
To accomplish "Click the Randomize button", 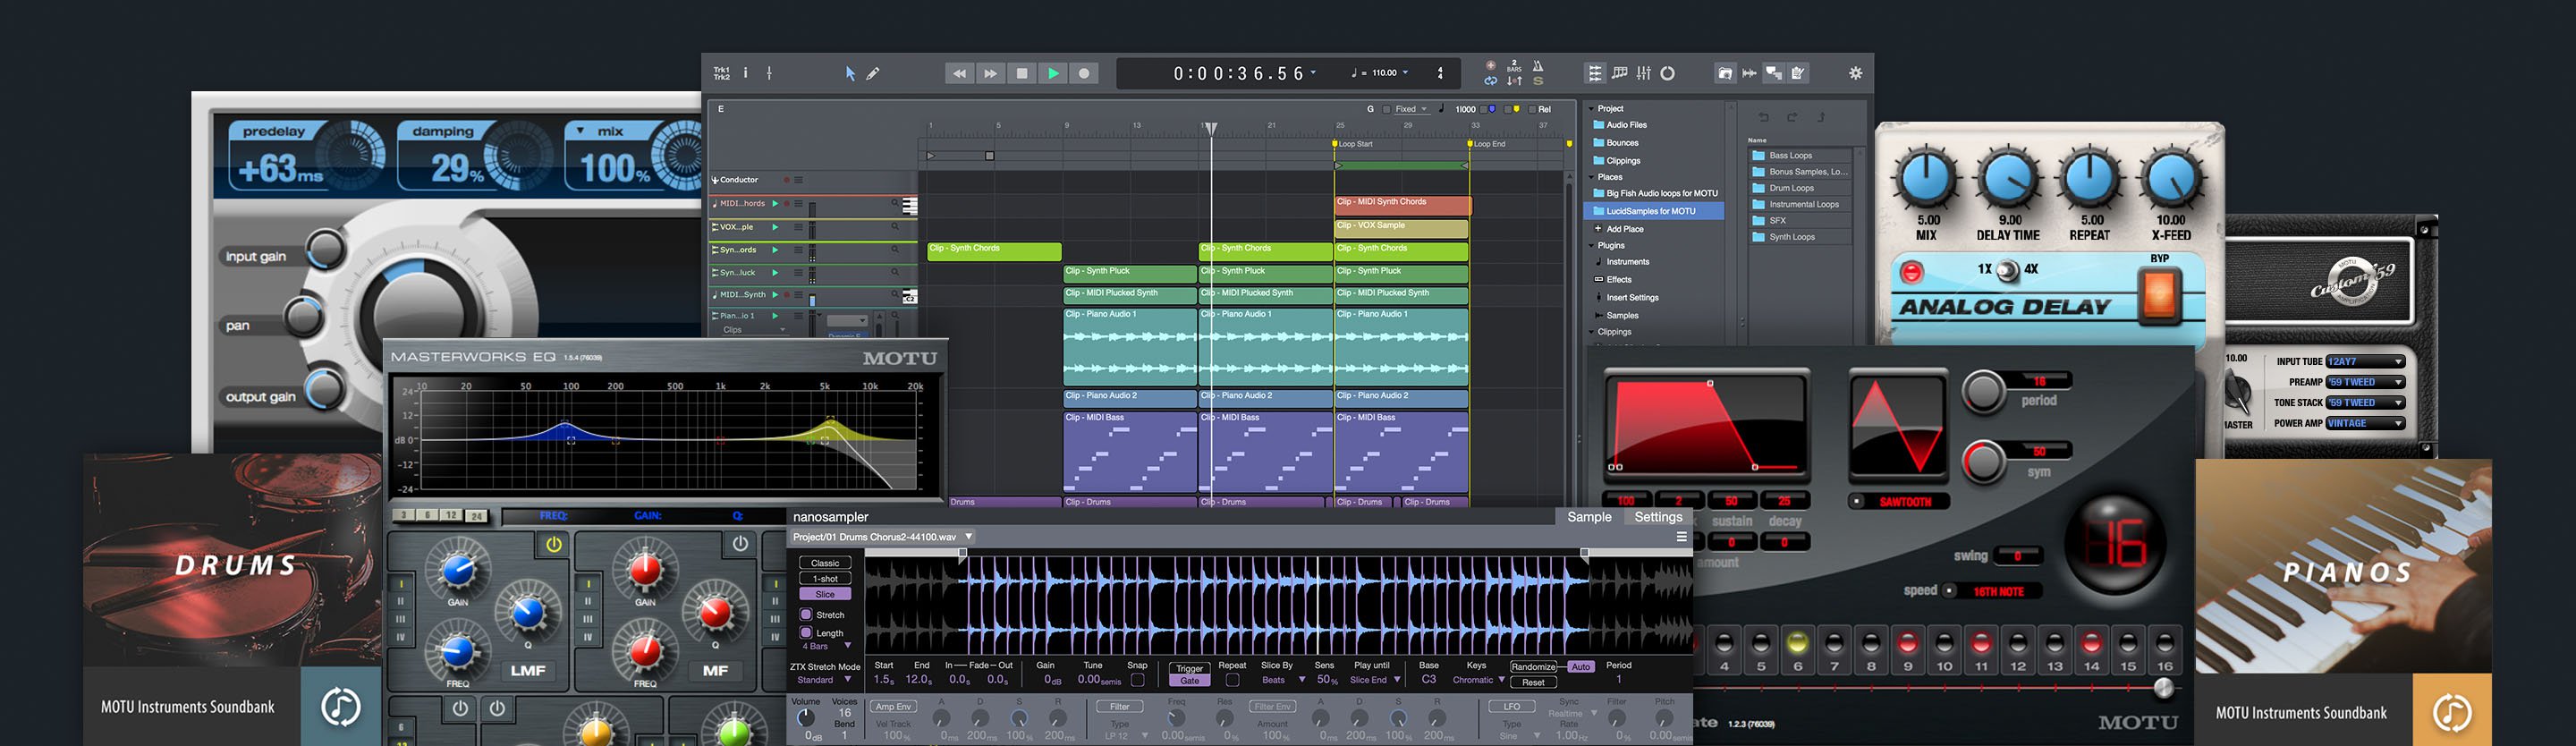I will (x=1532, y=667).
